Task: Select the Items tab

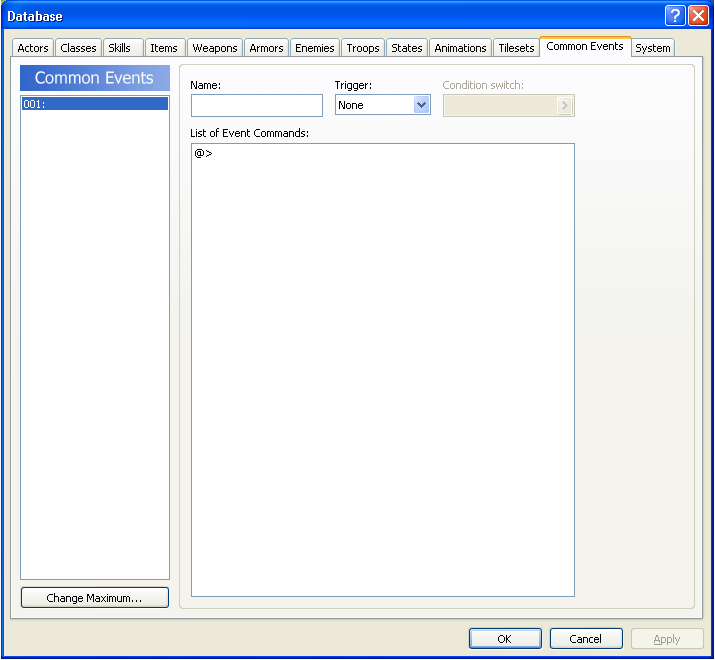Action: (x=164, y=48)
